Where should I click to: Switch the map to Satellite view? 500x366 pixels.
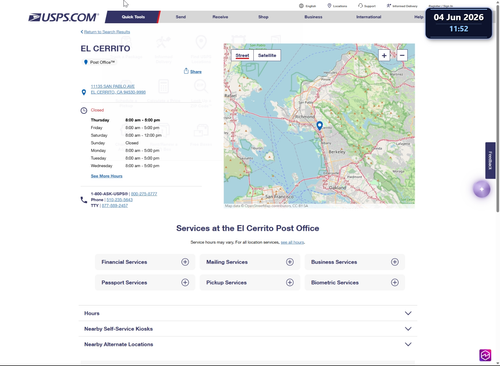[x=267, y=55]
